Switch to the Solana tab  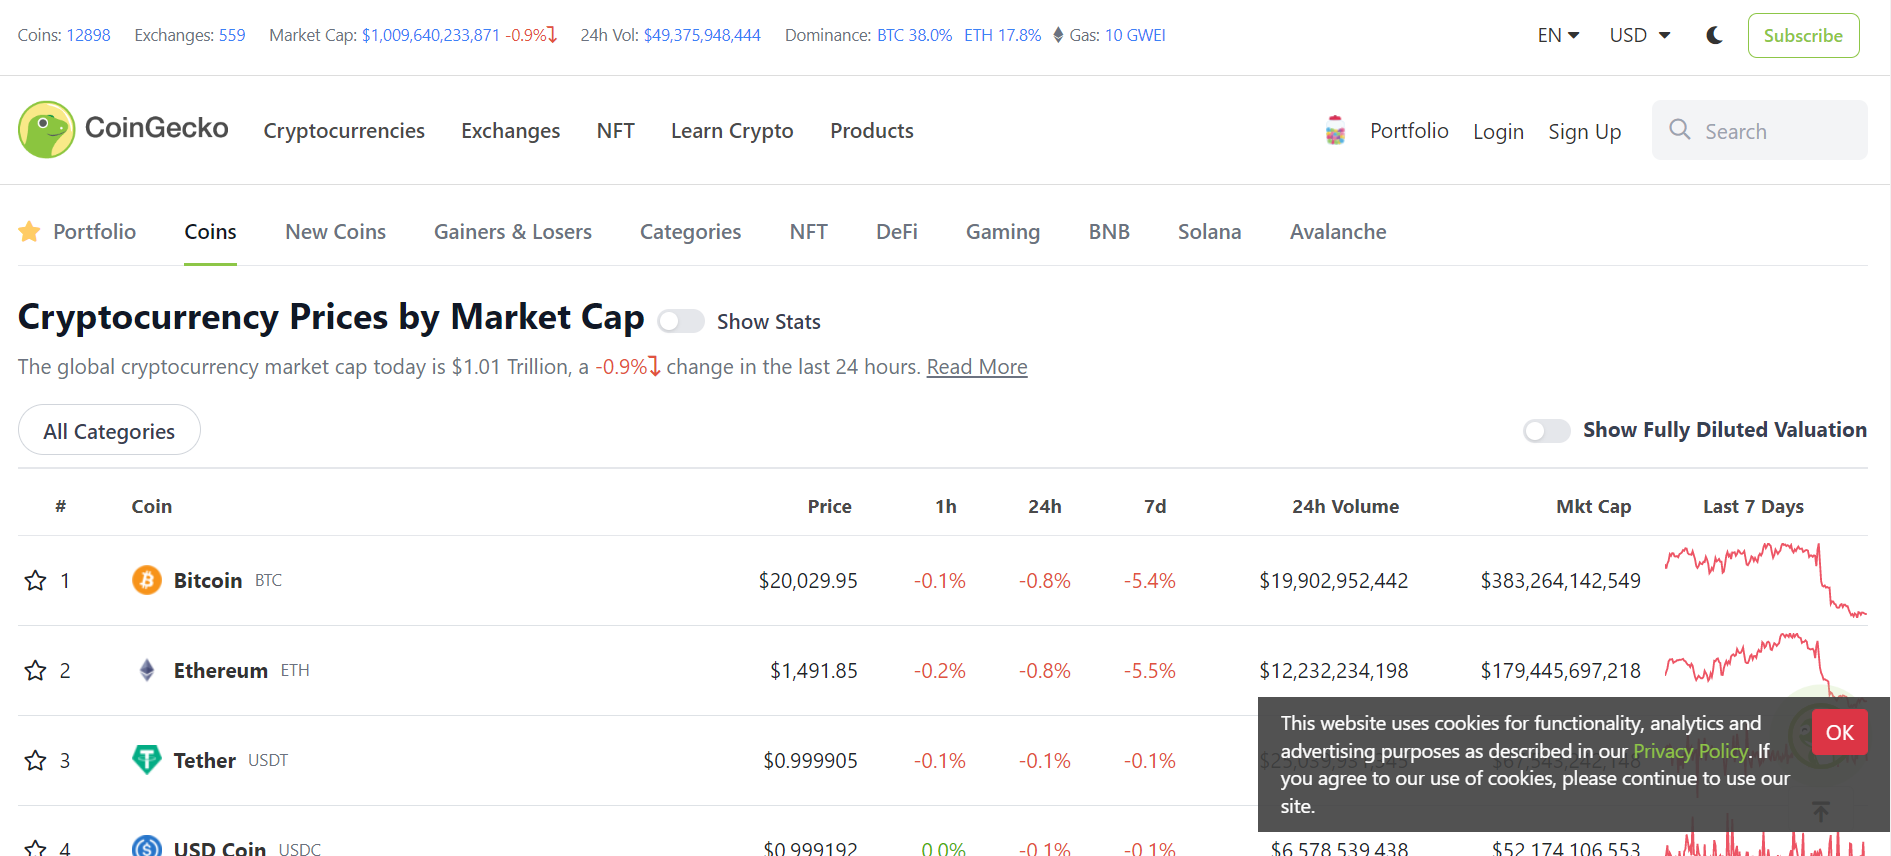pos(1209,232)
